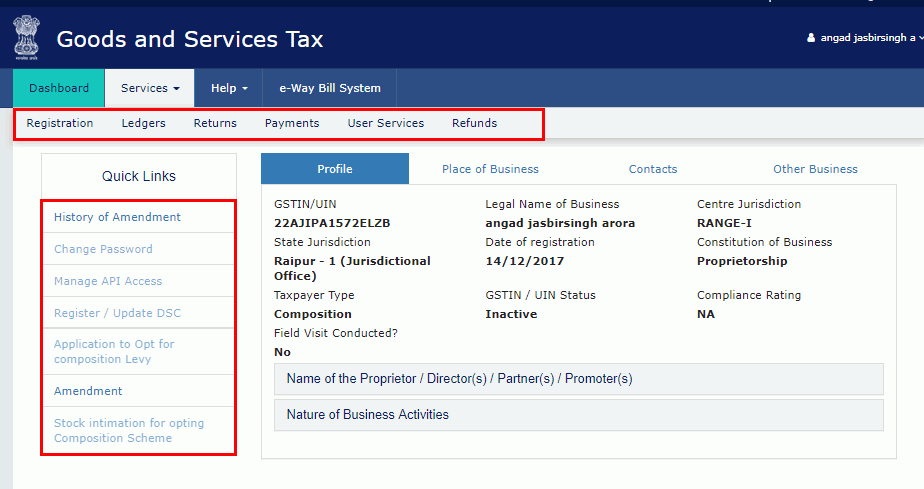924x489 pixels.
Task: Click the user profile icon beside angad jasbirsingh
Action: coord(811,38)
